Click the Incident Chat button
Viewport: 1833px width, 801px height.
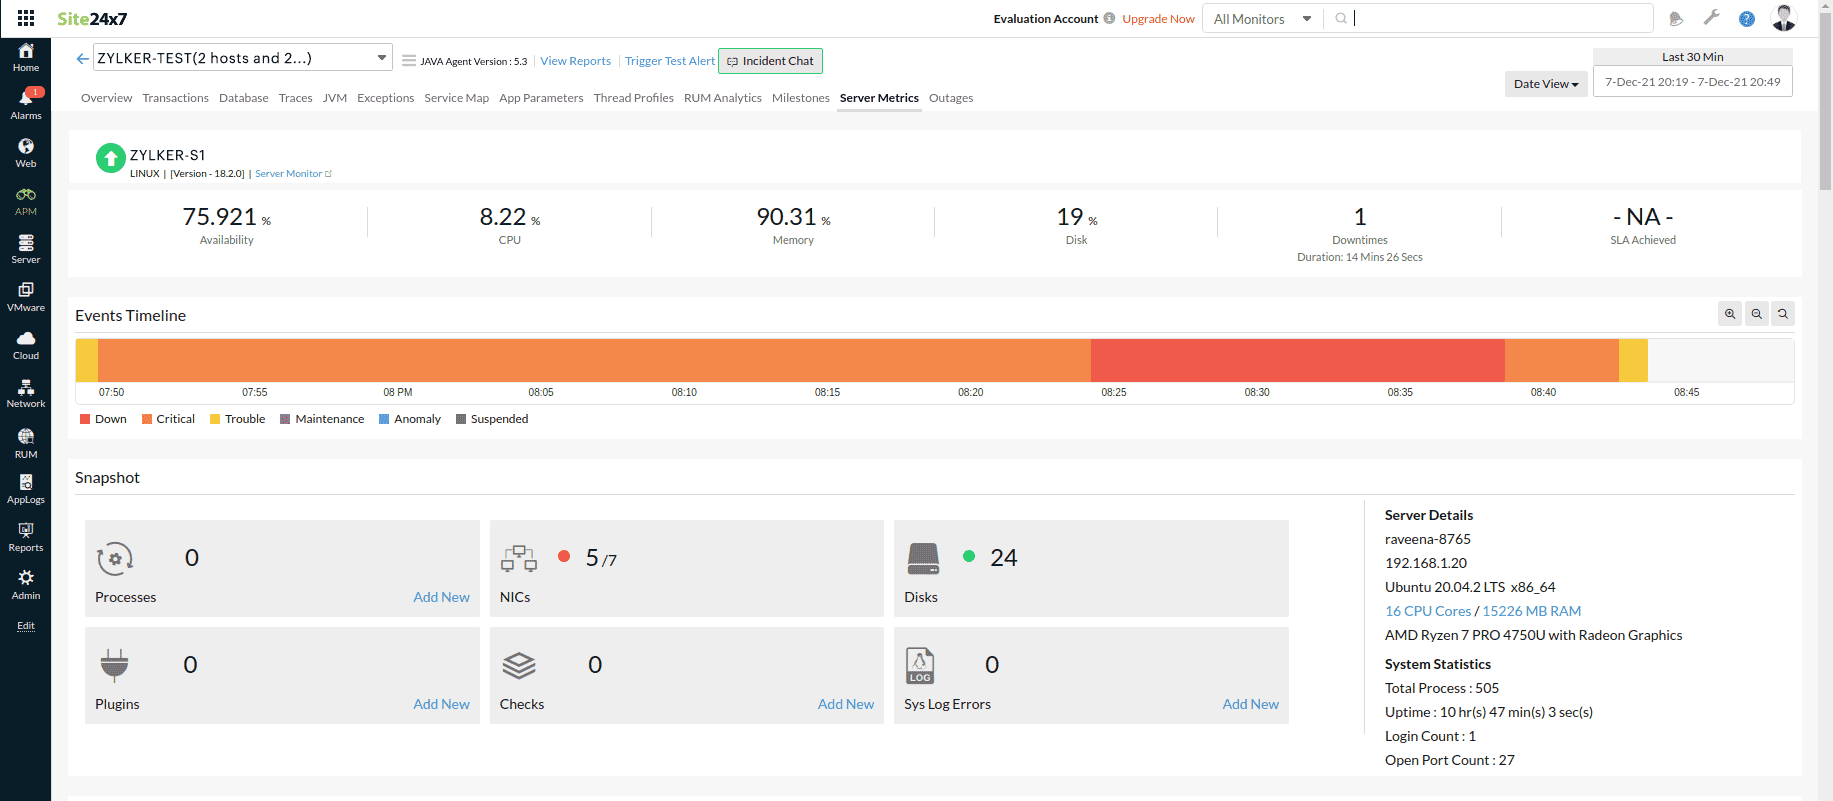(x=770, y=61)
